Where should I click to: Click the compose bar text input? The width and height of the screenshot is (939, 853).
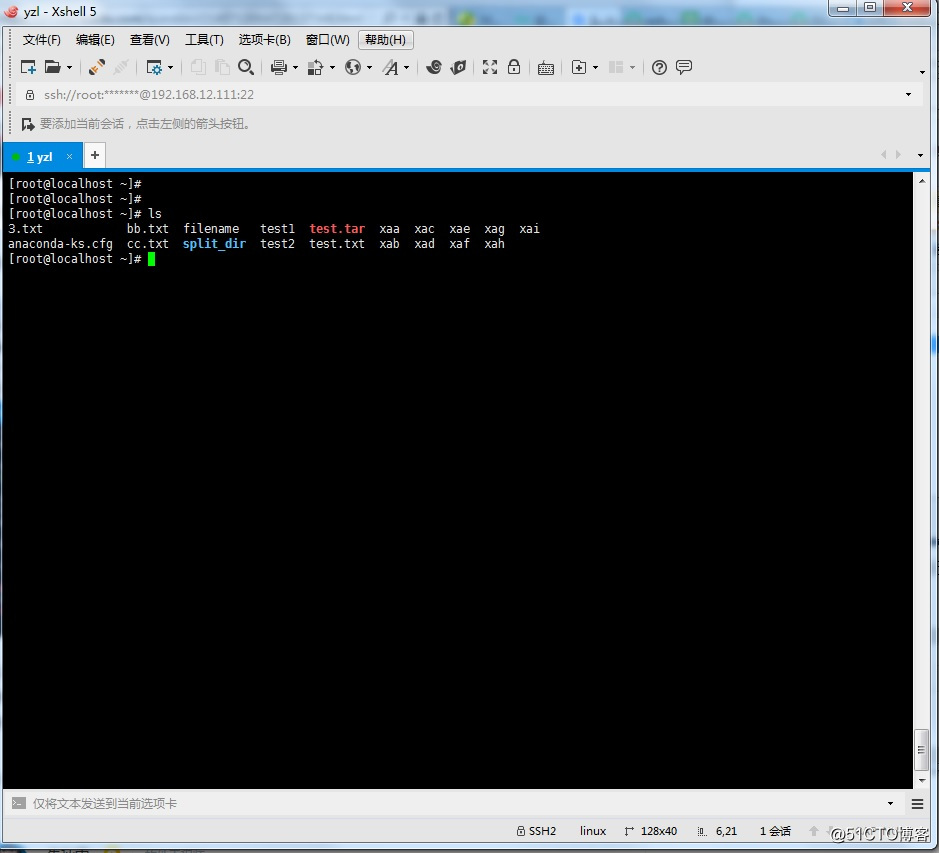(x=455, y=803)
